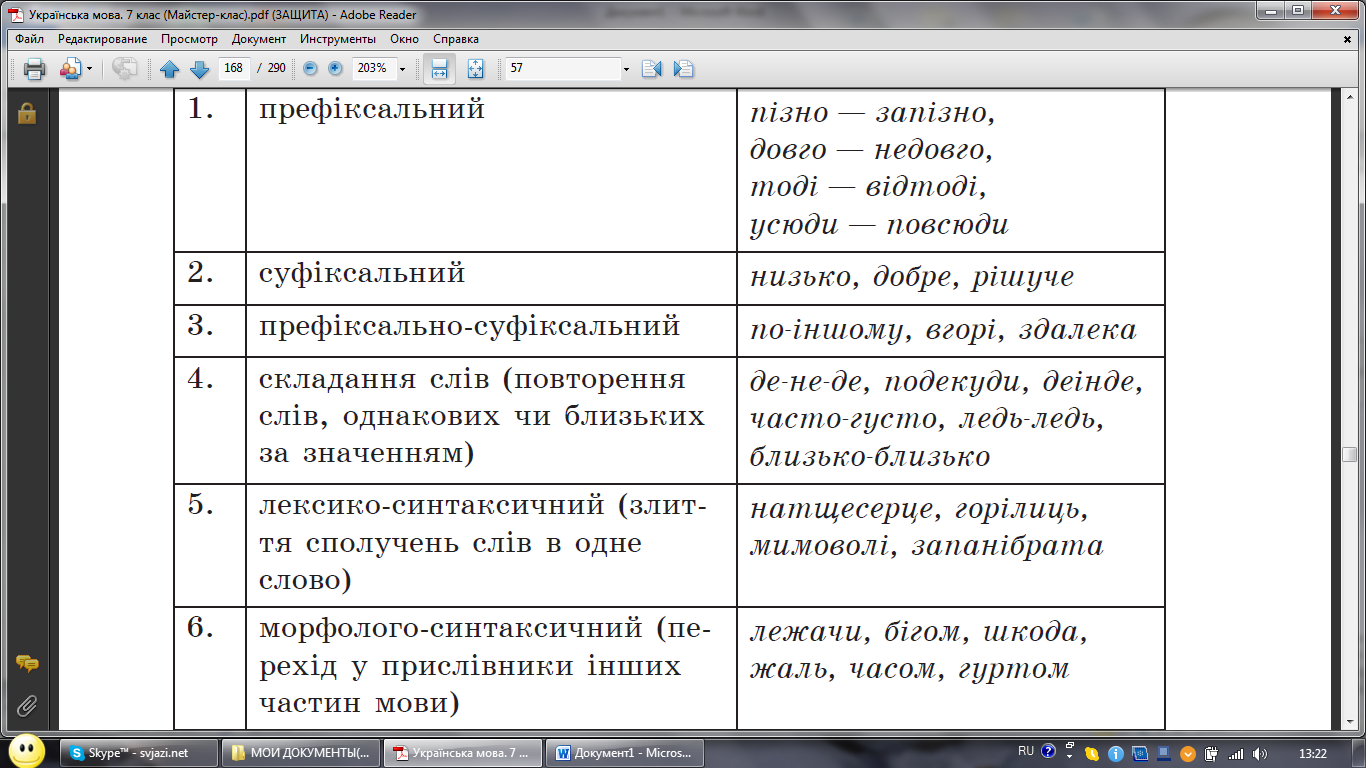1366x768 pixels.
Task: Switch to МОИ ДОКУМЕНТЫ folder taskbar button
Action: coord(300,752)
